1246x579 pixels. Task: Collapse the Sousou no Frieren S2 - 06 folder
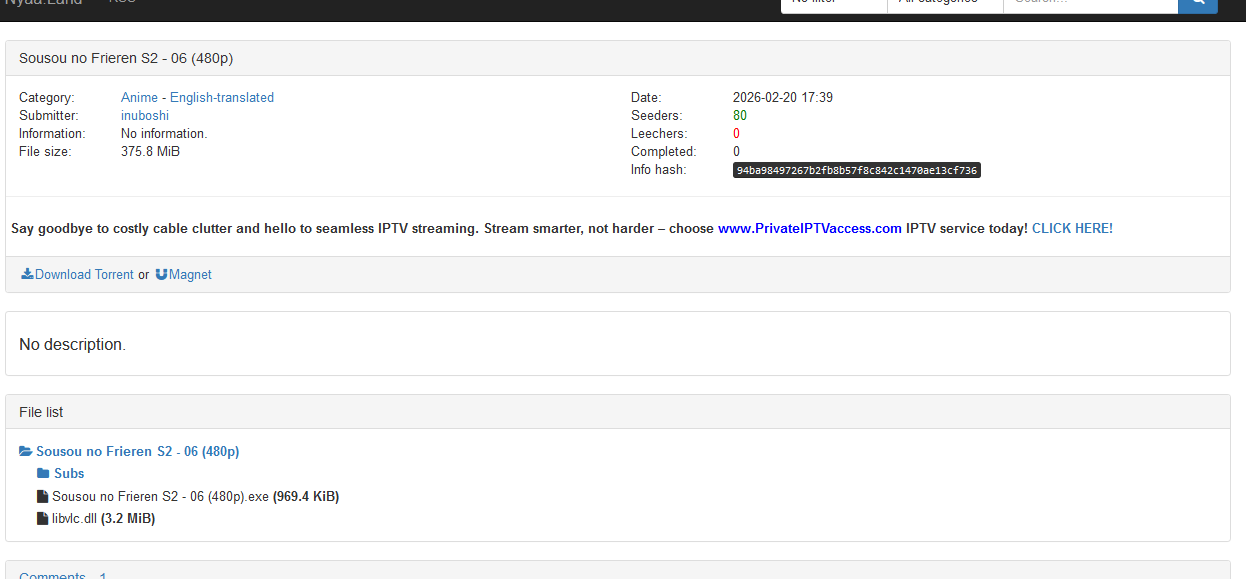[x=137, y=452]
